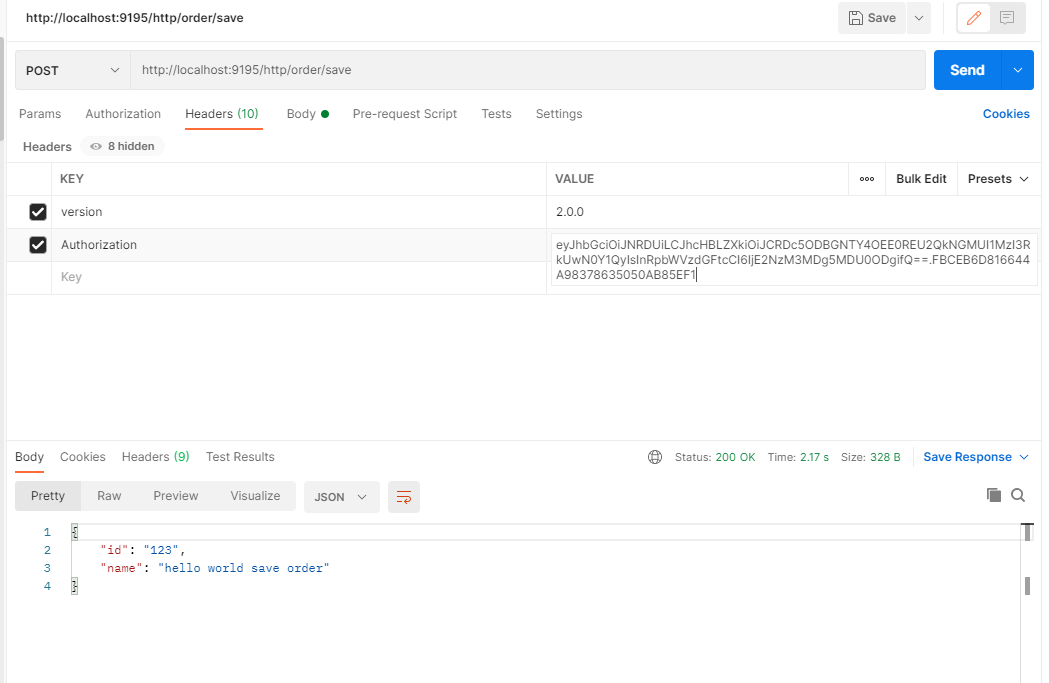The width and height of the screenshot is (1049, 683).
Task: Open the POST method dropdown
Action: coord(72,71)
